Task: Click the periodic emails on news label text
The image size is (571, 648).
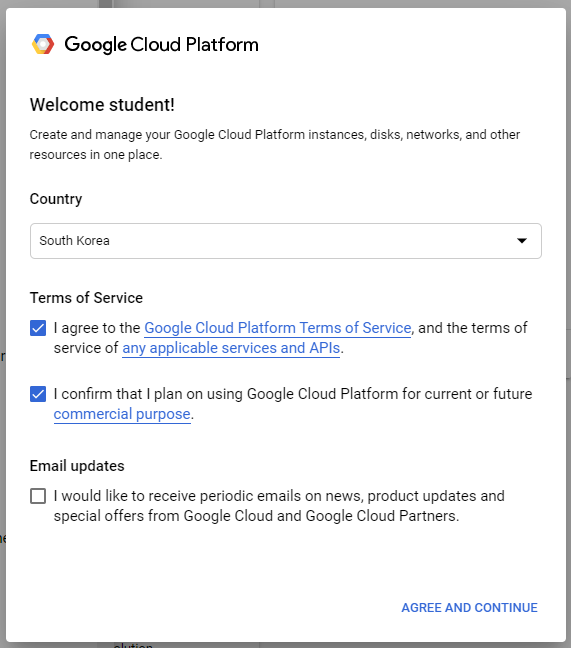Action: click(279, 506)
